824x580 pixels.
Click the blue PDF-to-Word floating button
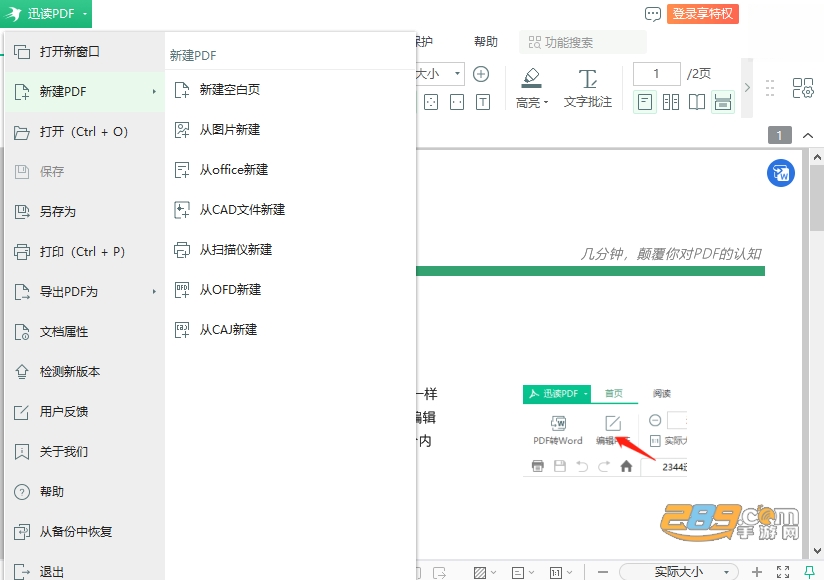tap(780, 173)
